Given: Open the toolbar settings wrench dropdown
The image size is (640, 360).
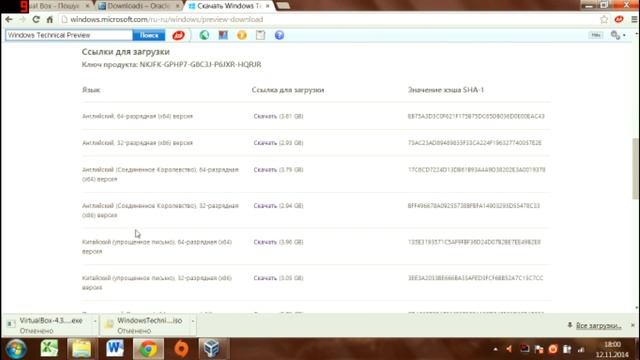Looking at the screenshot, I should 618,35.
